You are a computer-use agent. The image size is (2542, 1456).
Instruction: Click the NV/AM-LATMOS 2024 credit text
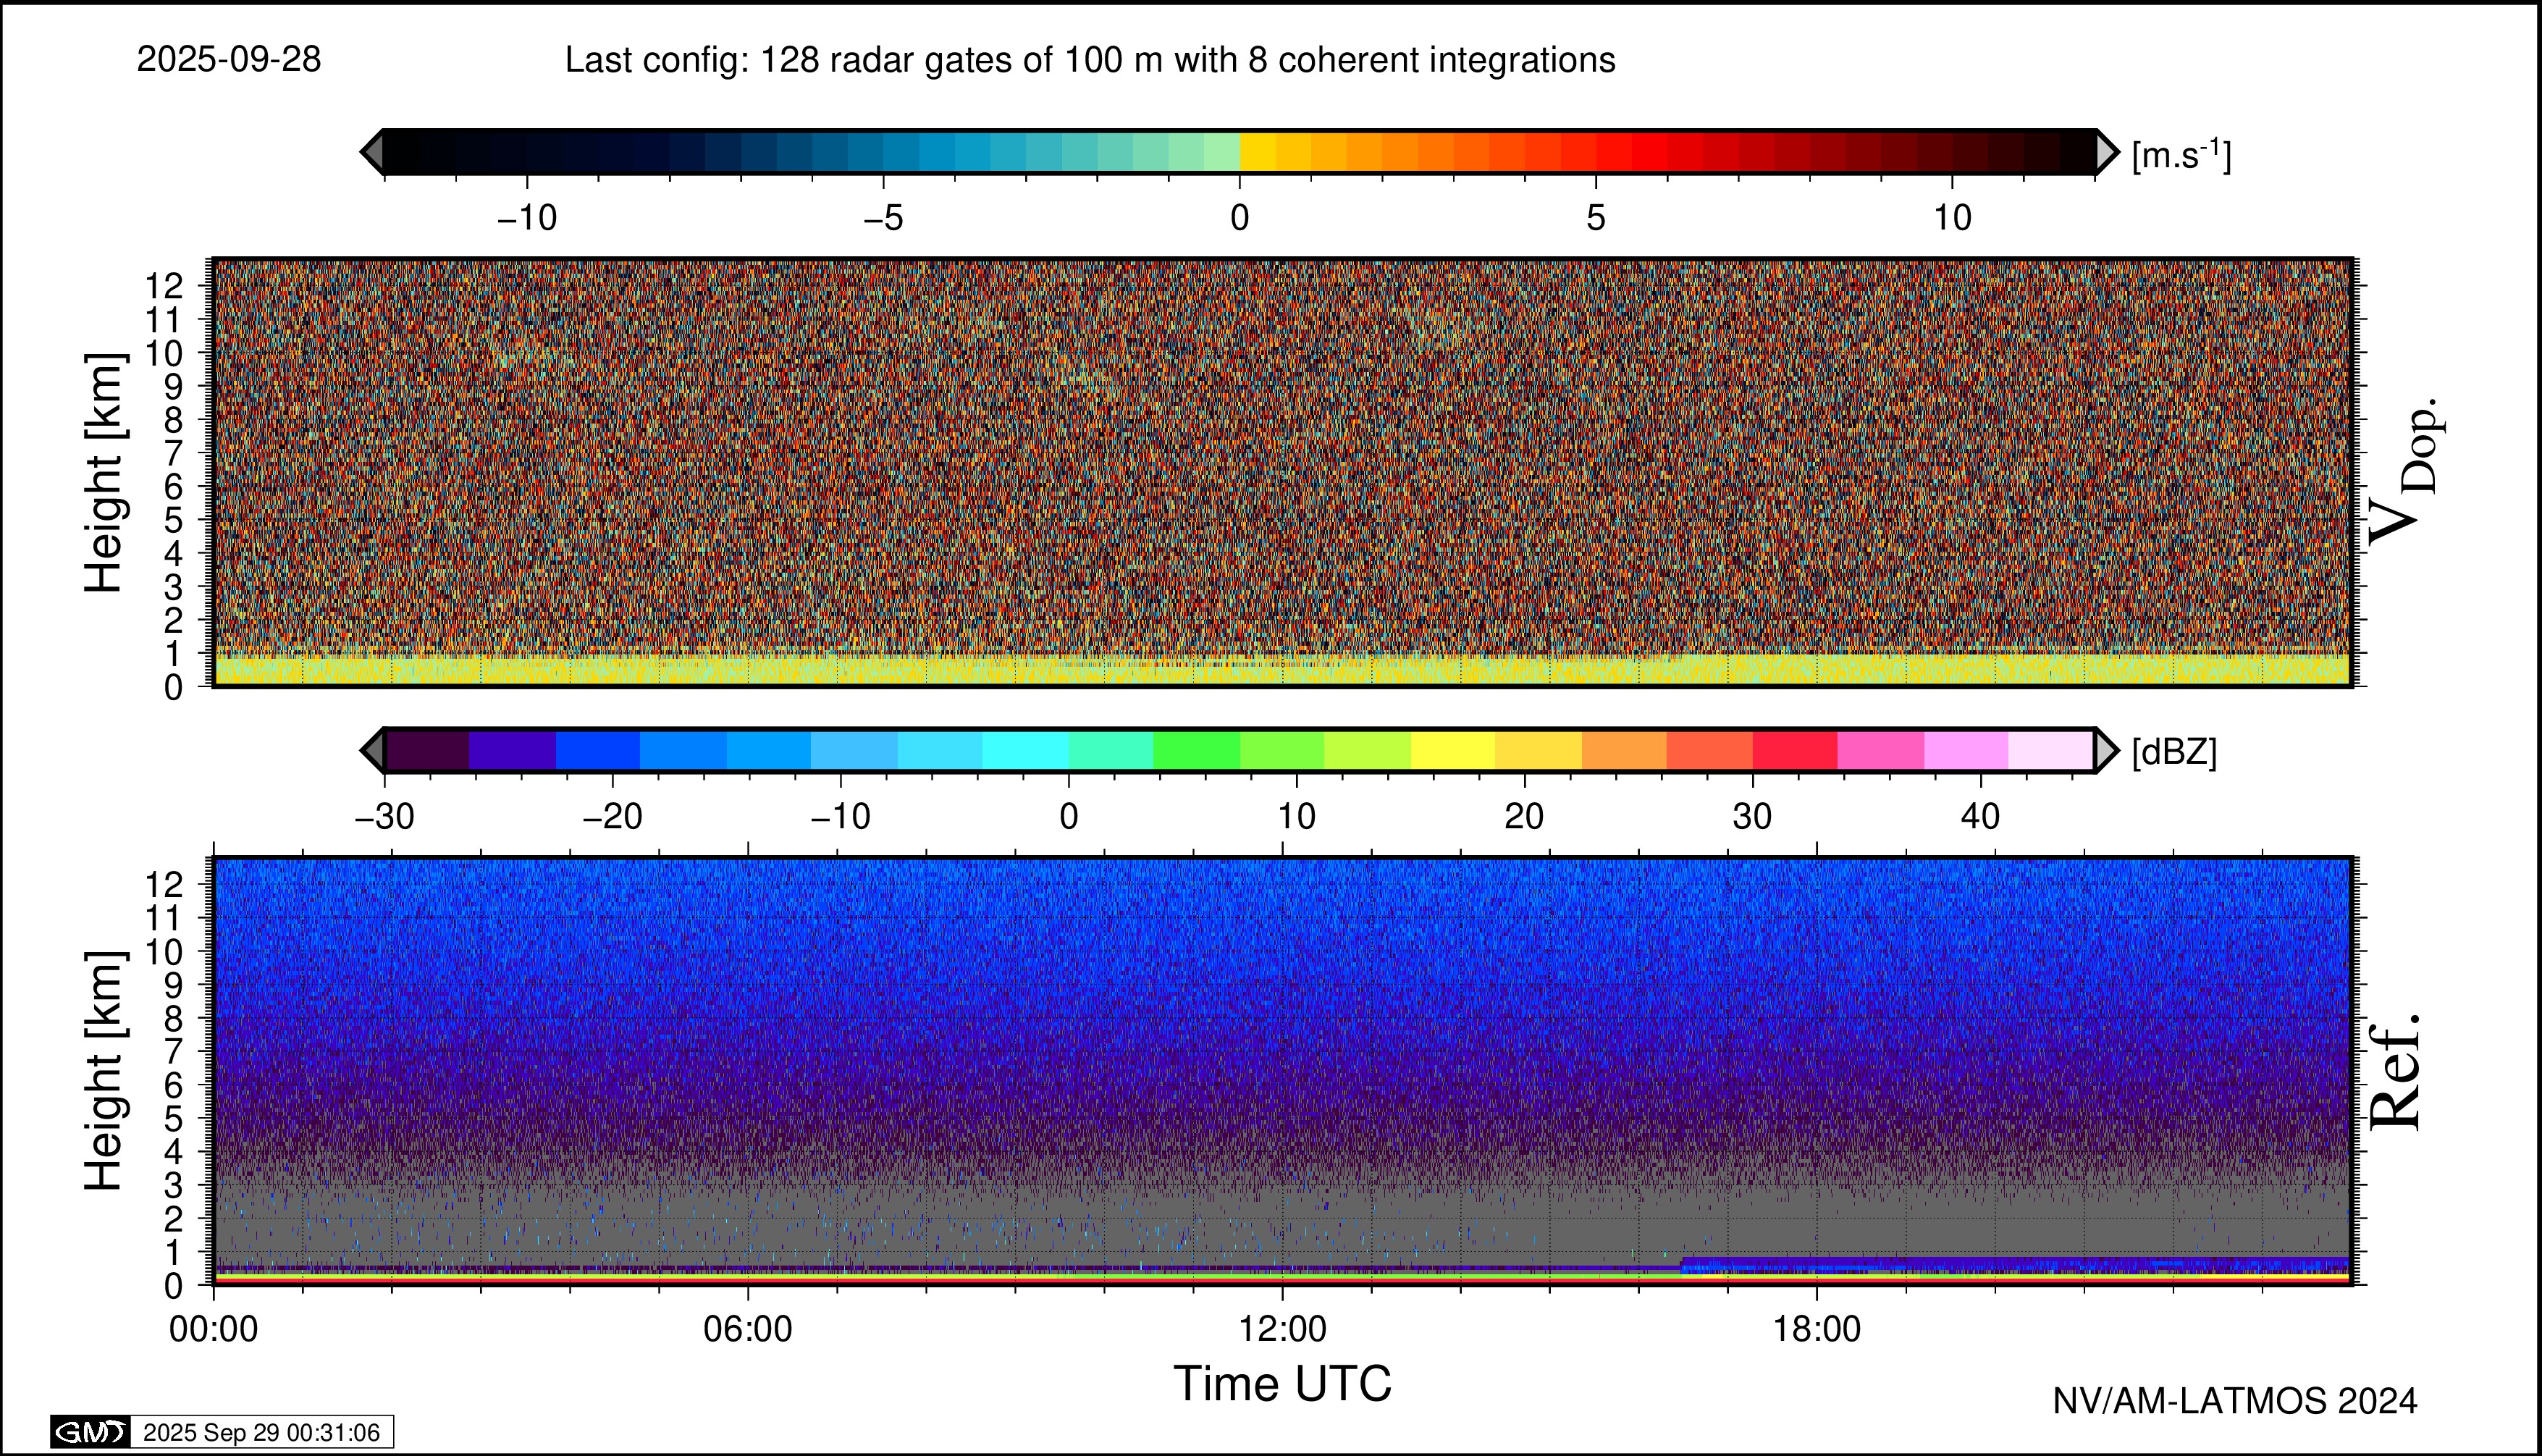click(x=2235, y=1401)
